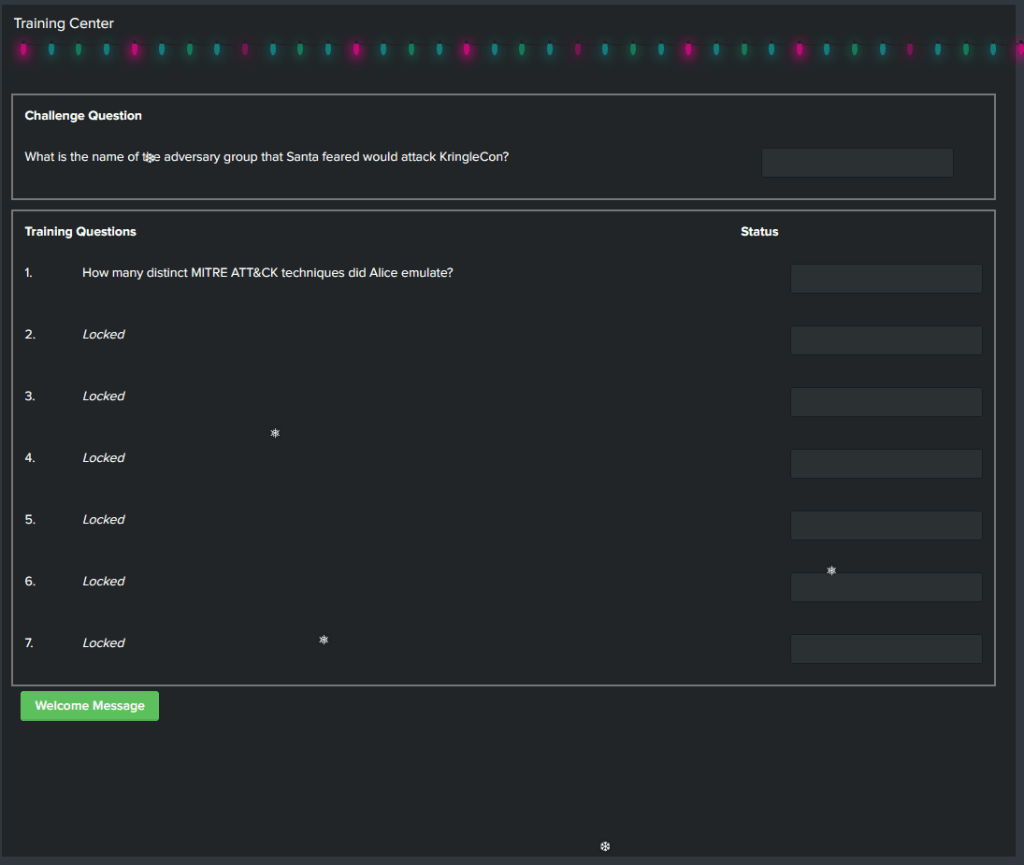Screen dimensions: 1024x865
Task: Select the status field for question 2
Action: coord(886,340)
